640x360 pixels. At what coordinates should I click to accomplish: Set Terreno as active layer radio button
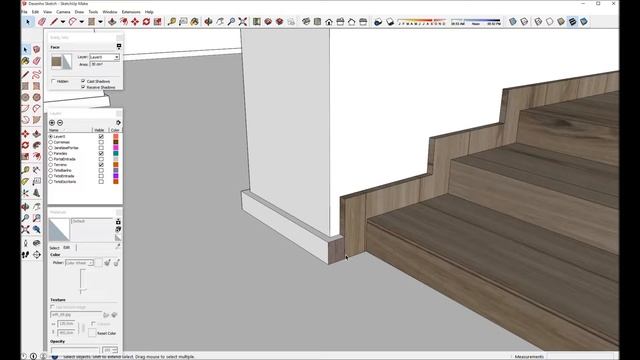(51, 164)
